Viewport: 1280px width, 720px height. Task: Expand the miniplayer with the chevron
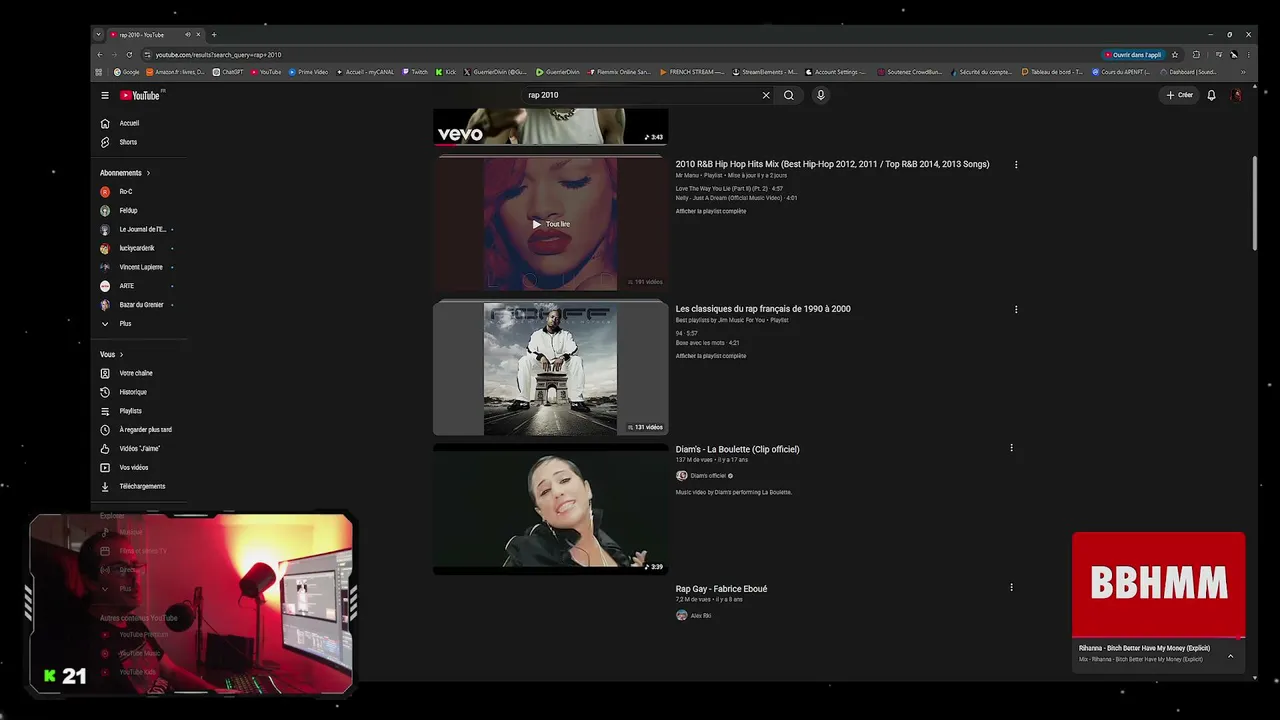coord(1230,656)
